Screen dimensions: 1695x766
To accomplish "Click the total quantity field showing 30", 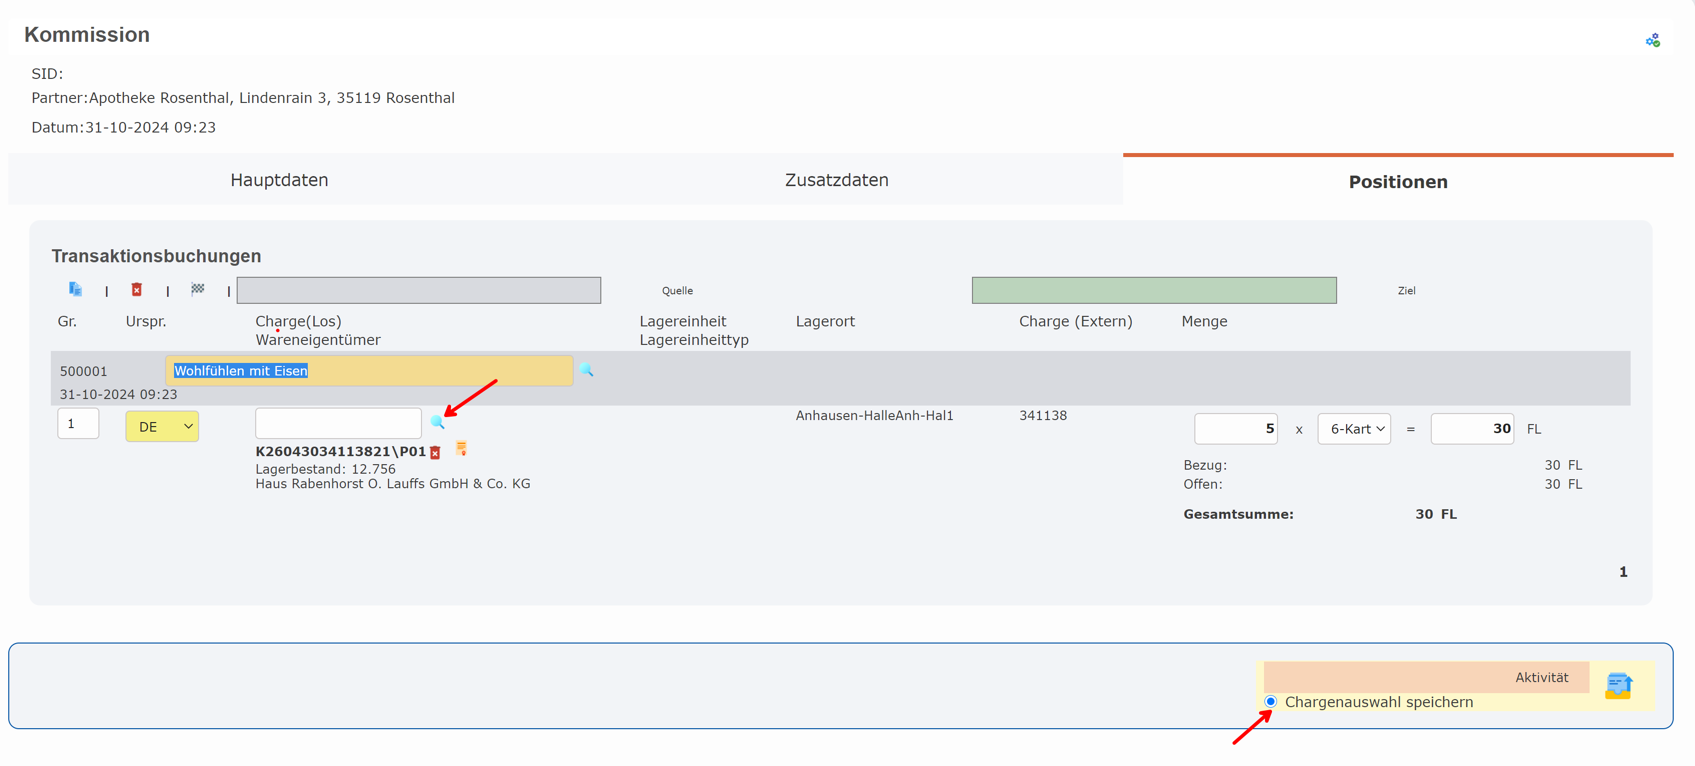I will (1472, 429).
